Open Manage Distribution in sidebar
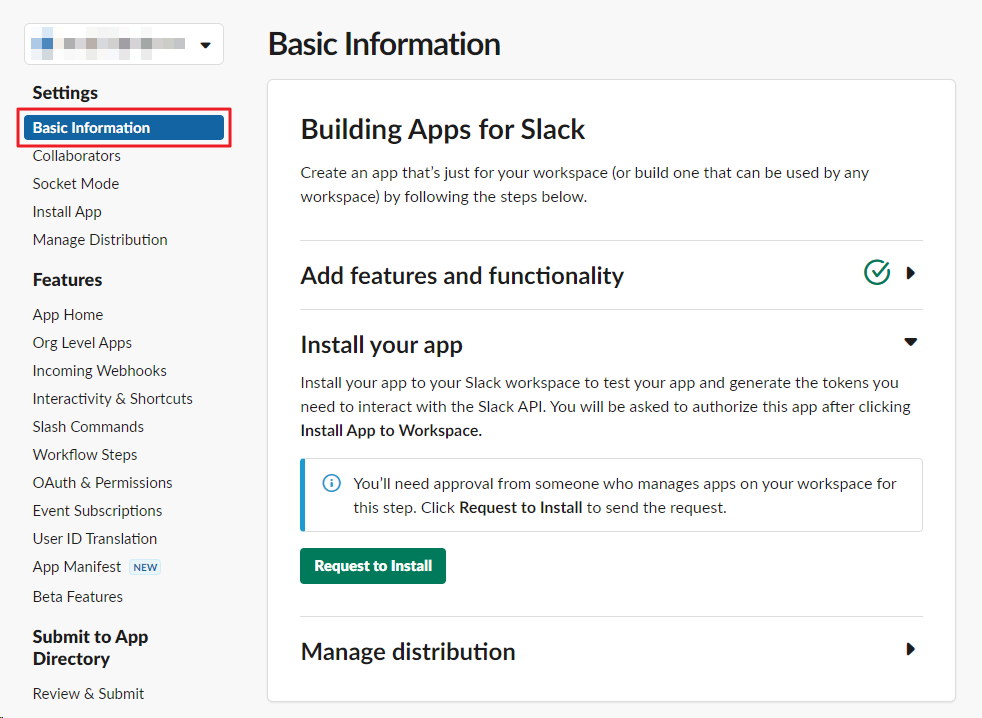The image size is (982, 718). coord(100,239)
